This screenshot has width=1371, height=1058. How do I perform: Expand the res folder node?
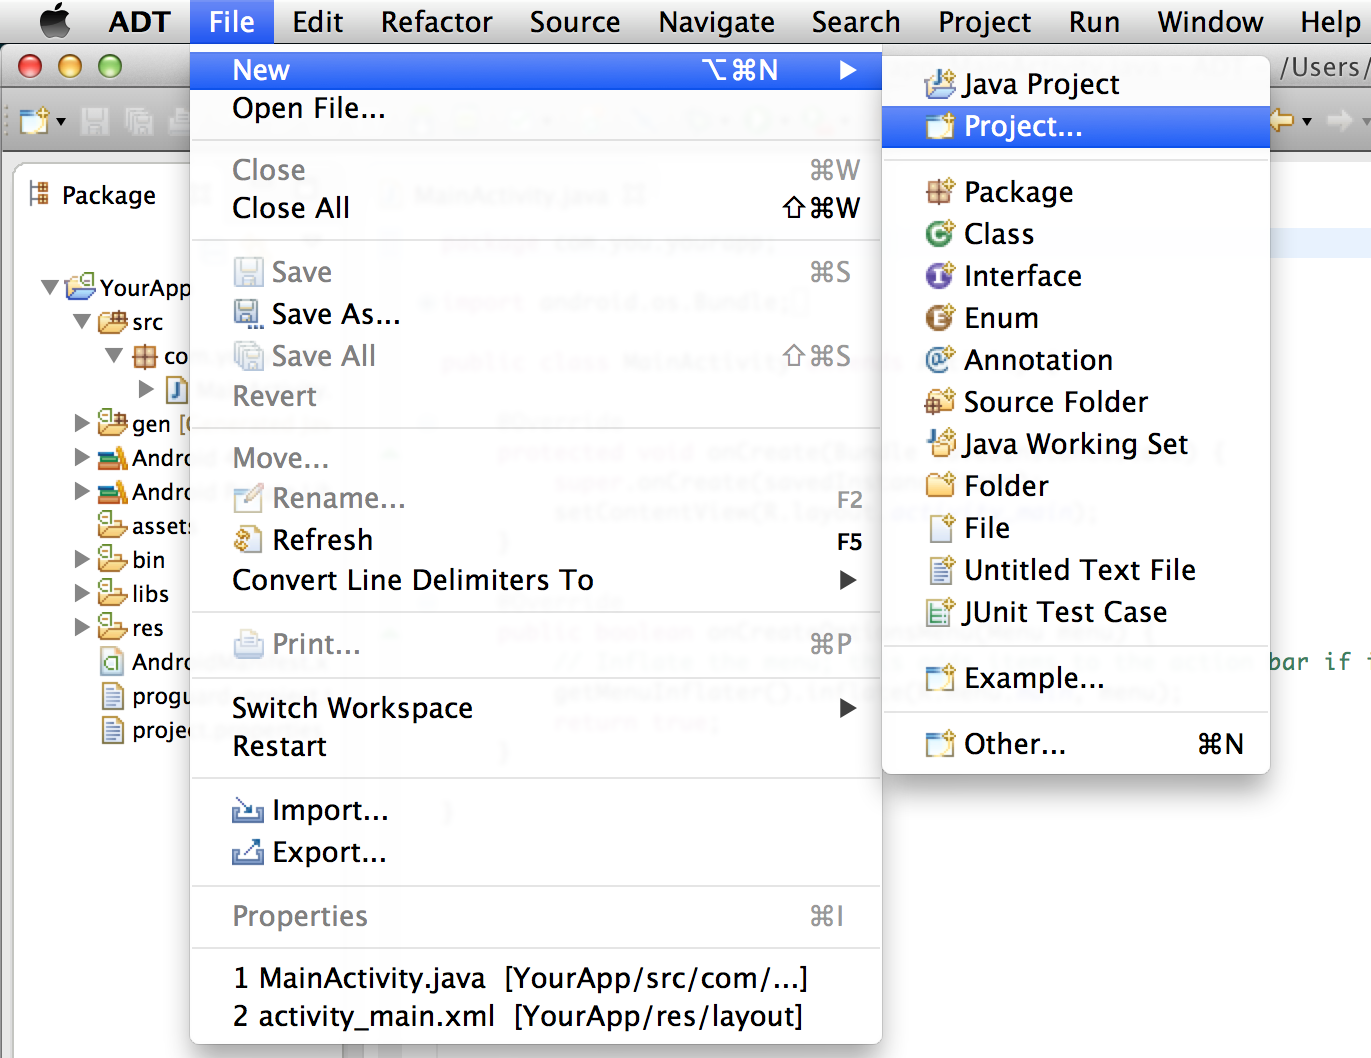coord(82,627)
